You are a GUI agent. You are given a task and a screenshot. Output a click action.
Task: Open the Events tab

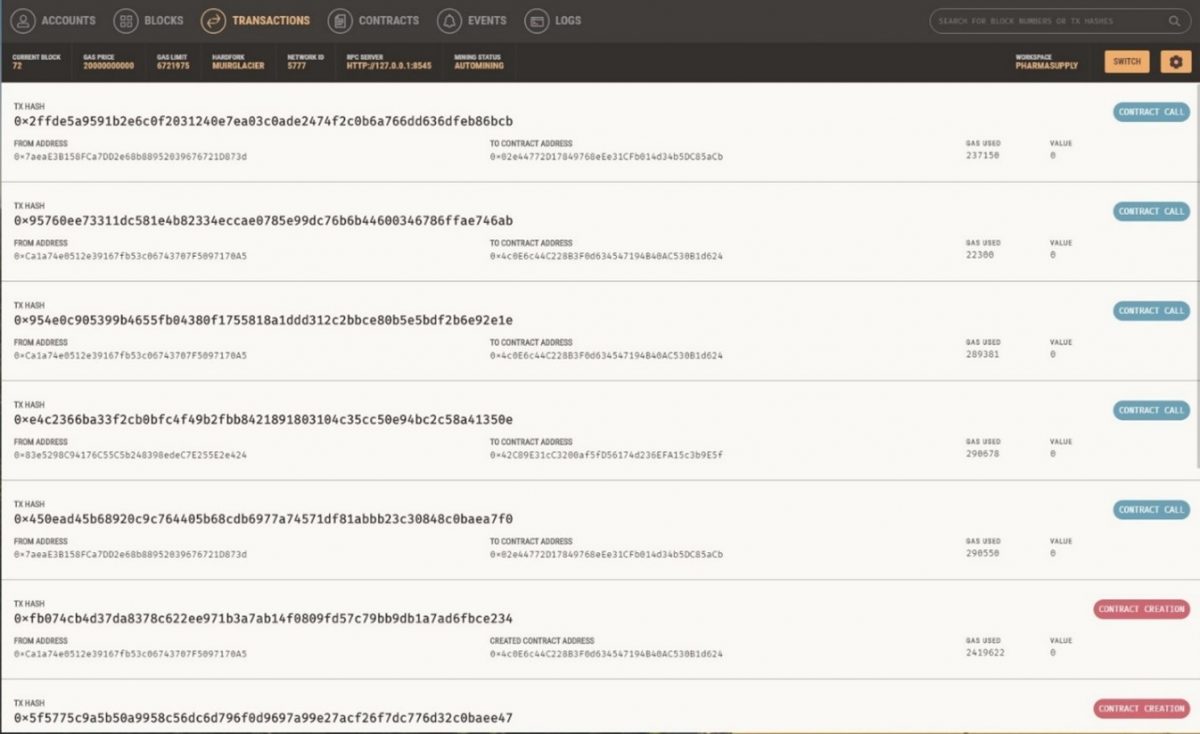[x=487, y=21]
